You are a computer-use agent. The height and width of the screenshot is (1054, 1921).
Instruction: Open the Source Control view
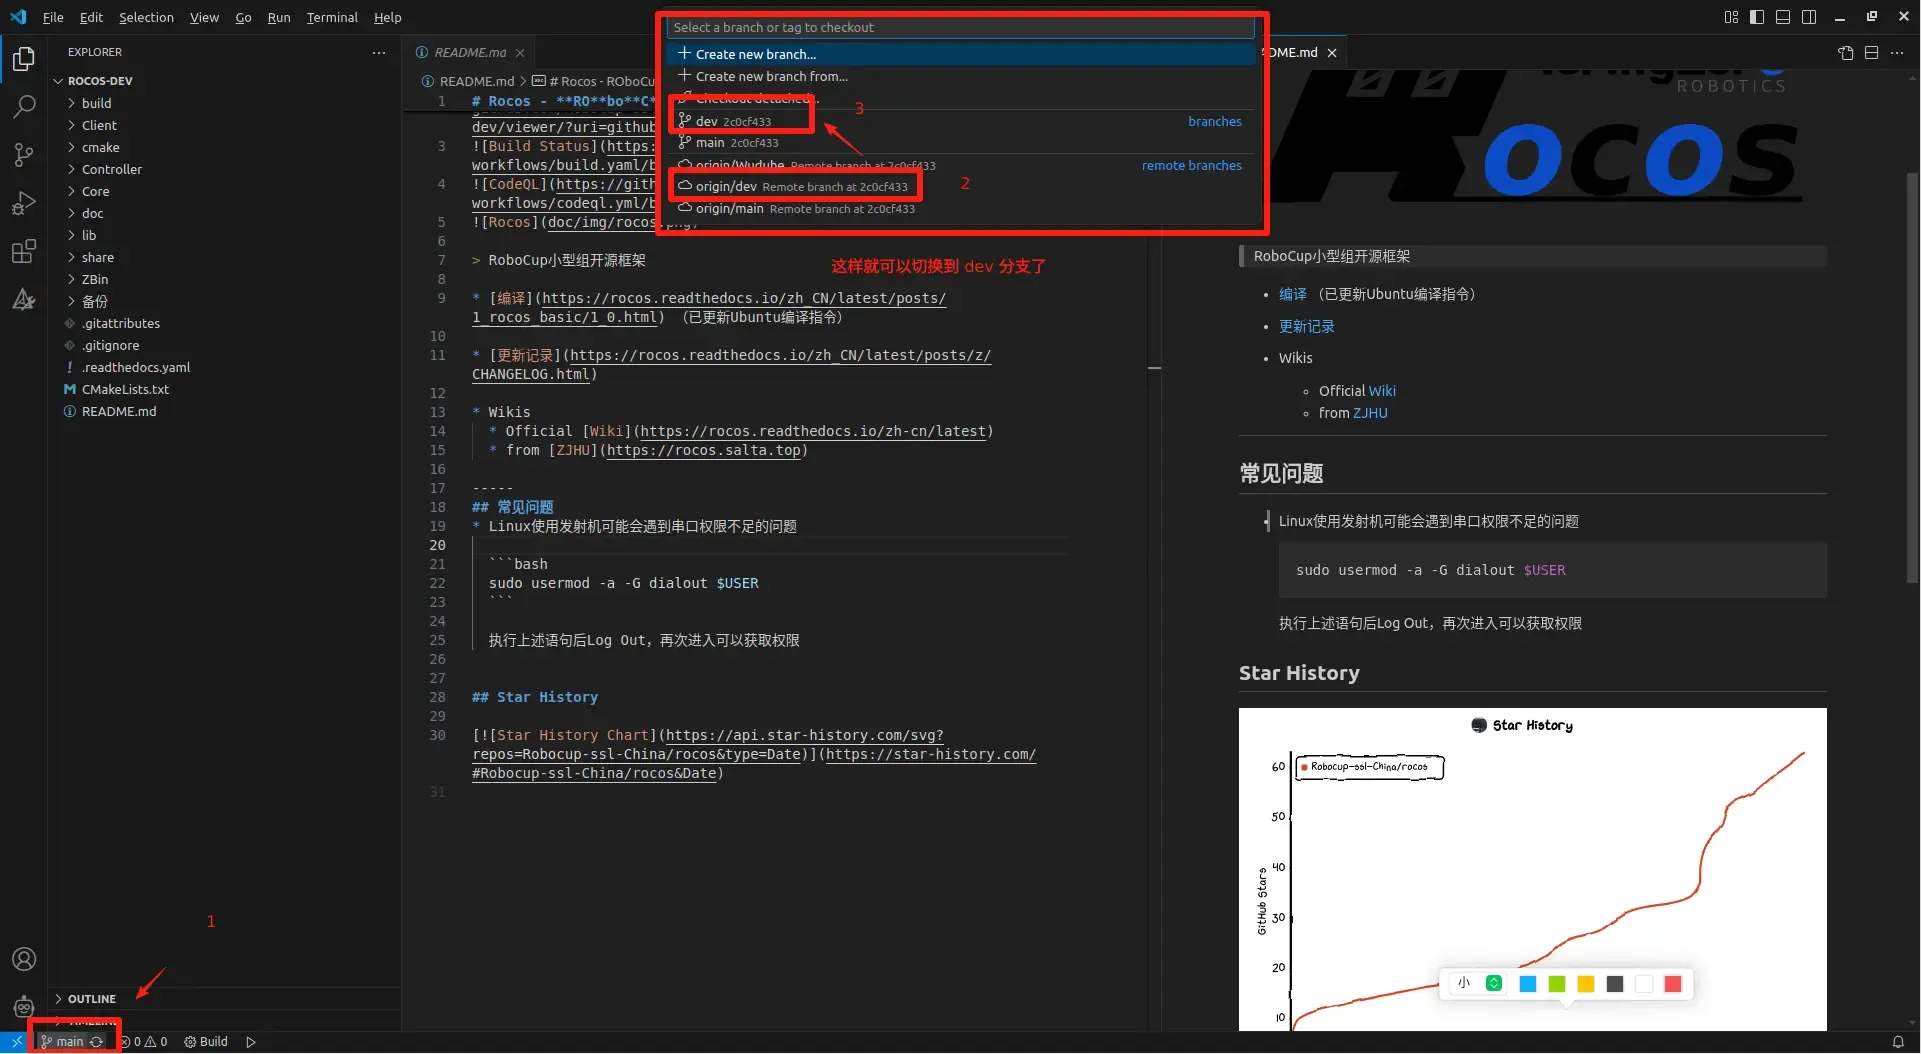pos(24,154)
